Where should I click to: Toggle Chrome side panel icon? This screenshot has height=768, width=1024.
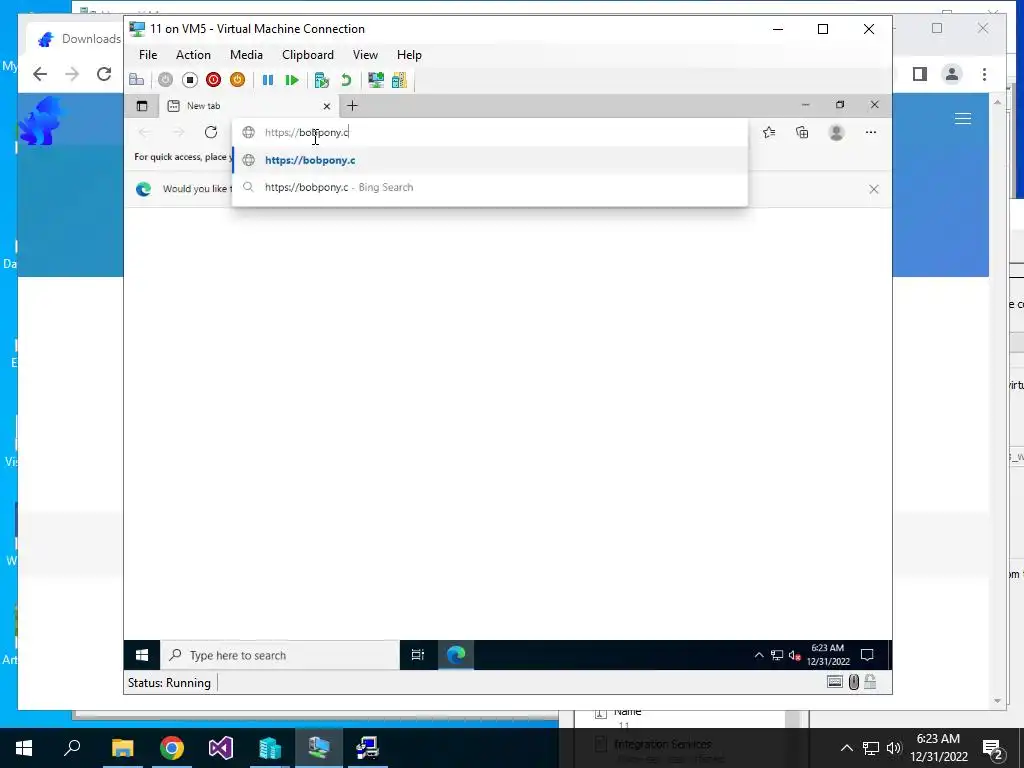(920, 74)
